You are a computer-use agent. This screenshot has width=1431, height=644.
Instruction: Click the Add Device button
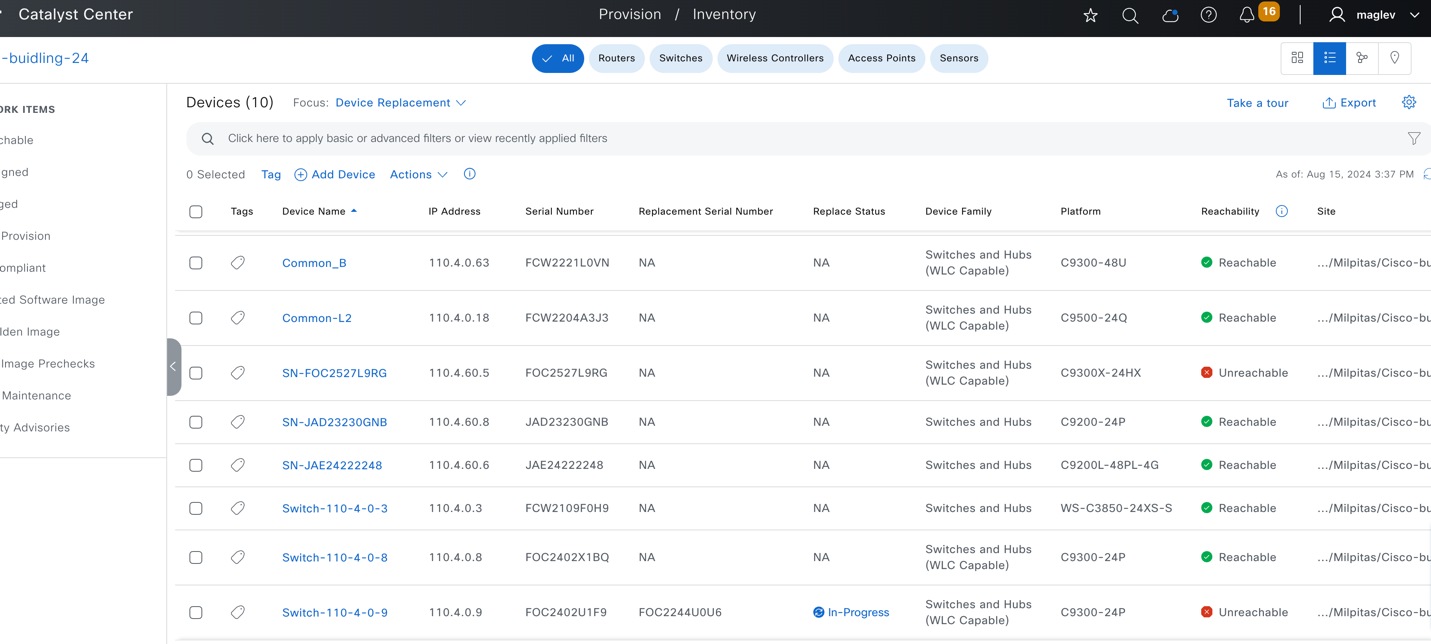coord(334,174)
